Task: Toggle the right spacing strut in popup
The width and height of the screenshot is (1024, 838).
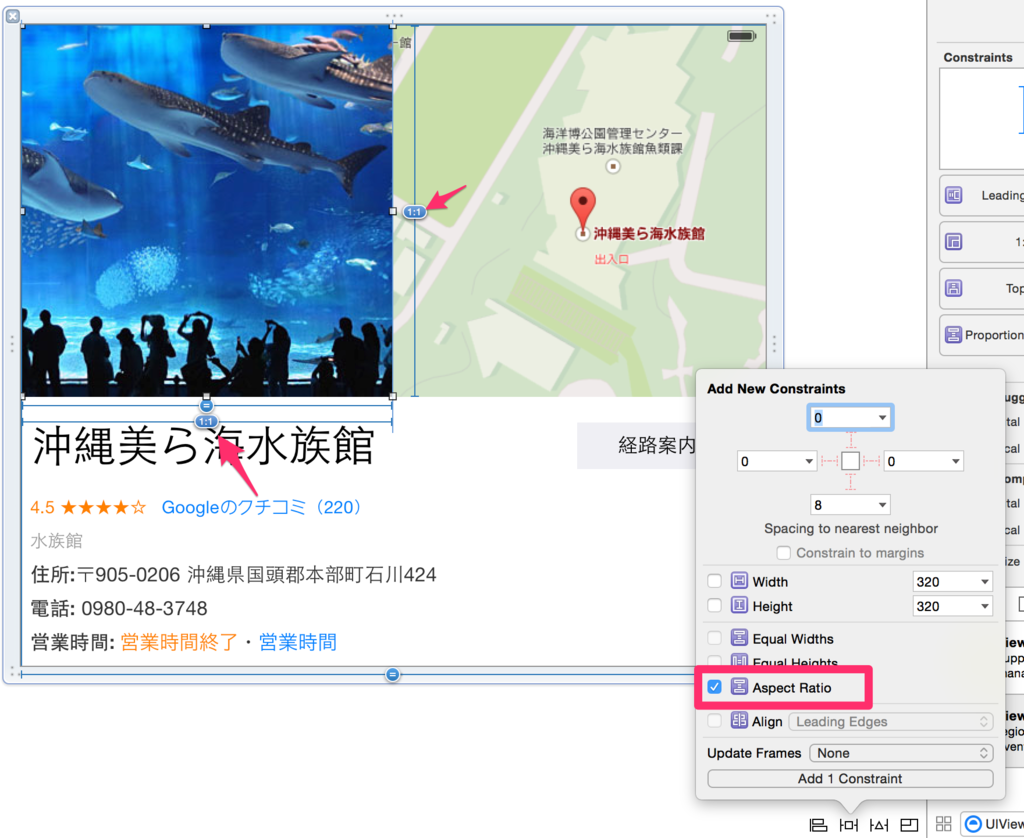Action: click(871, 461)
